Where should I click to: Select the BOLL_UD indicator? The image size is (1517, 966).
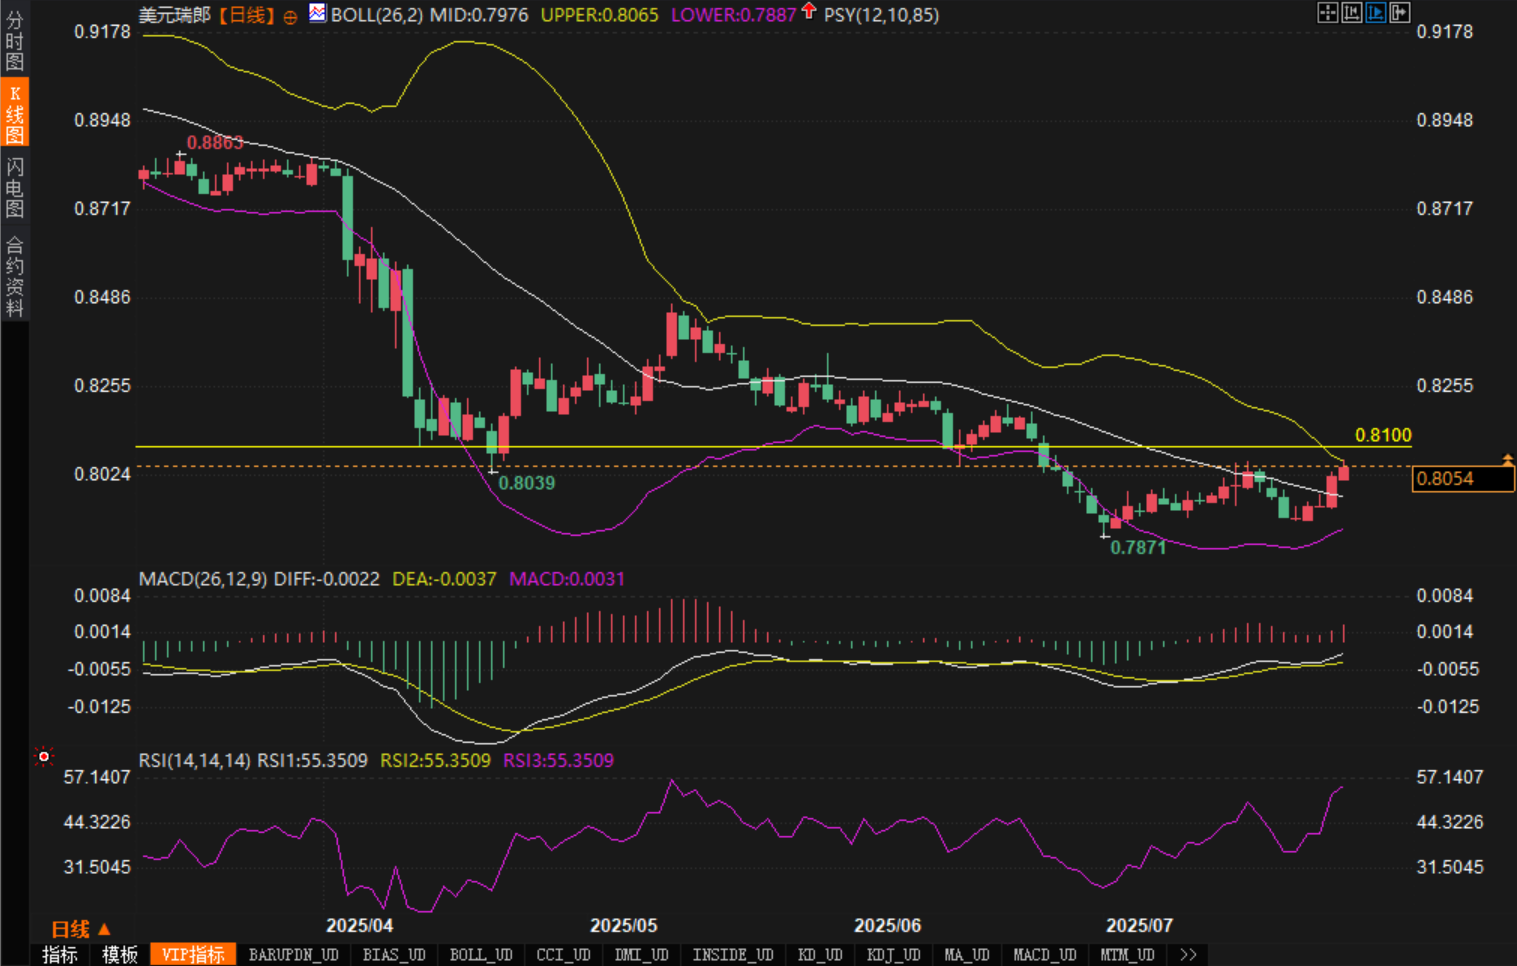click(x=481, y=955)
